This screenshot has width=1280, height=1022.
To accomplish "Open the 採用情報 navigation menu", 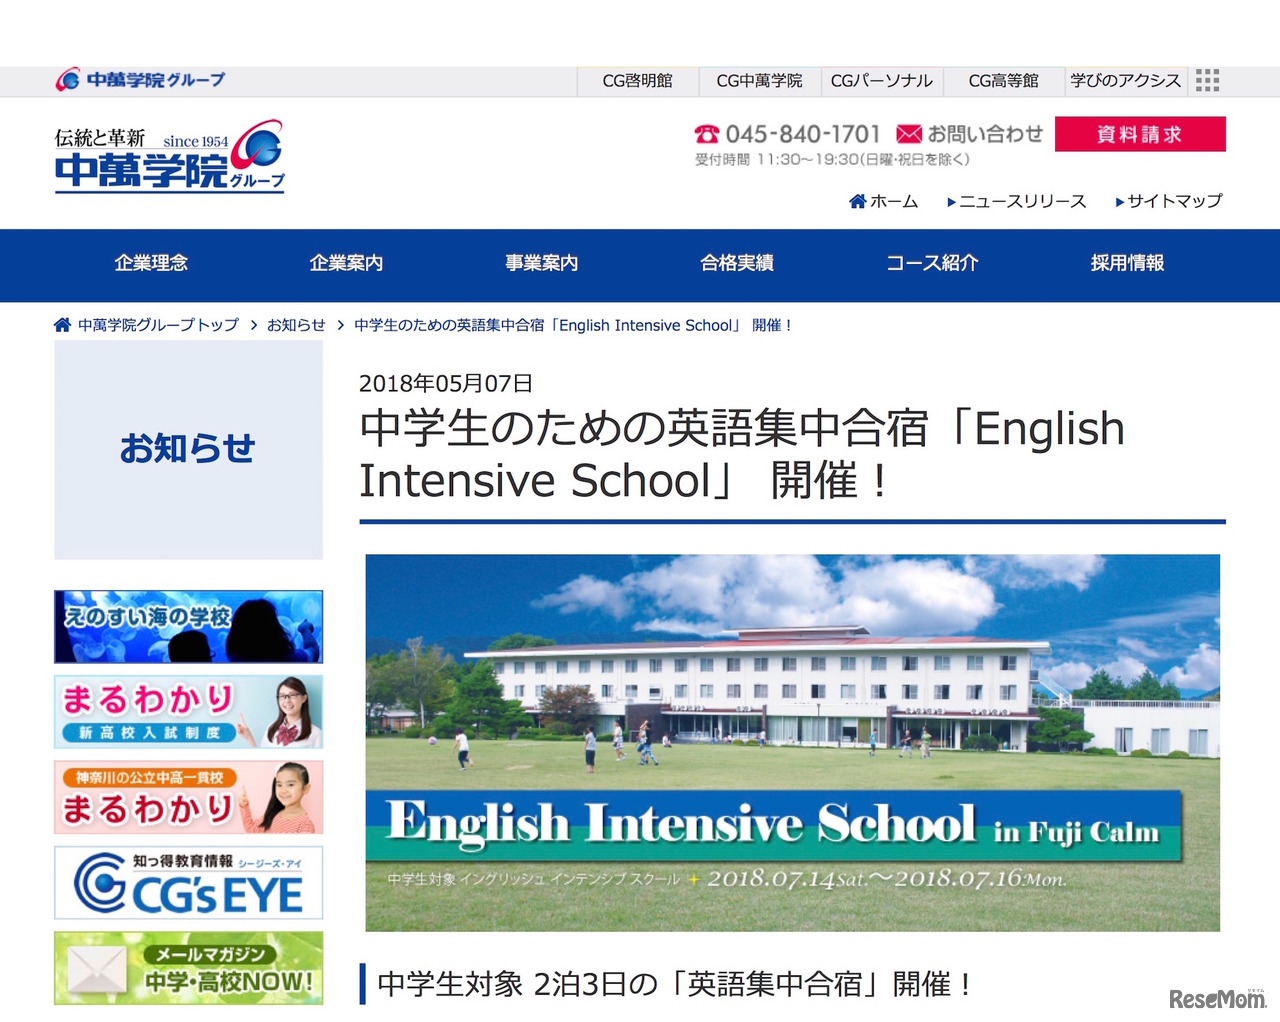I will (x=1125, y=264).
